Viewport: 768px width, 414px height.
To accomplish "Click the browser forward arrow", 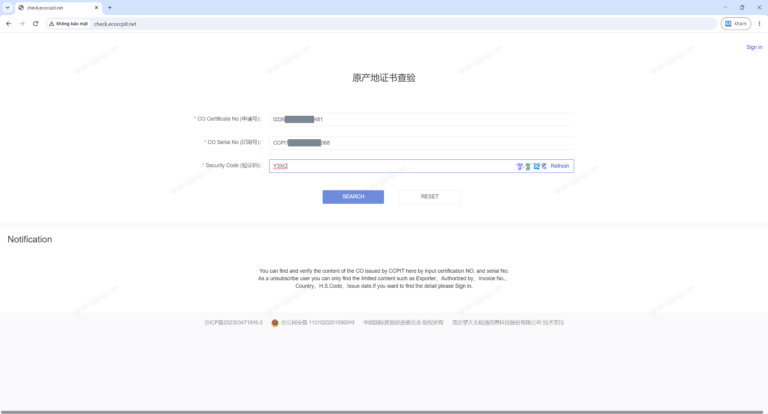I will click(x=22, y=24).
